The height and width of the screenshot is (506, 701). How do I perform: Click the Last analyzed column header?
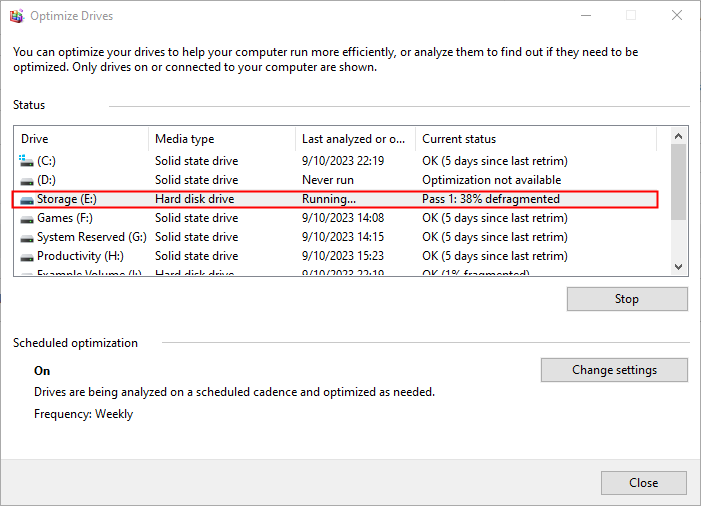click(354, 139)
